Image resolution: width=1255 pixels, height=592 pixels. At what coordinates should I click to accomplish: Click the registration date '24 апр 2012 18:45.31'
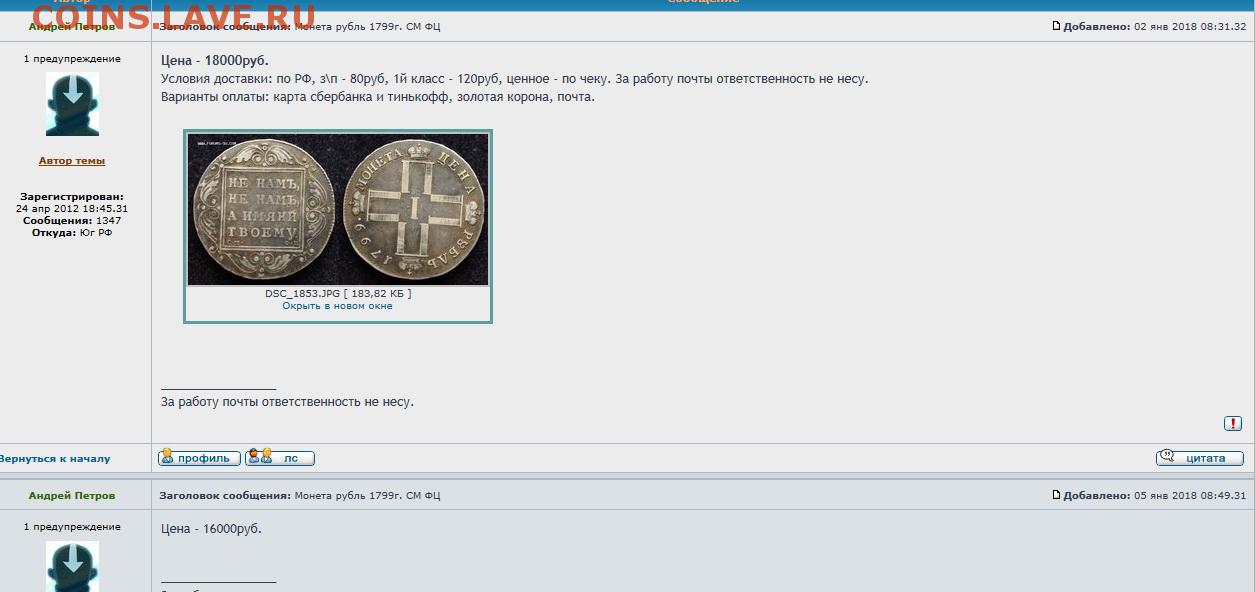point(72,208)
